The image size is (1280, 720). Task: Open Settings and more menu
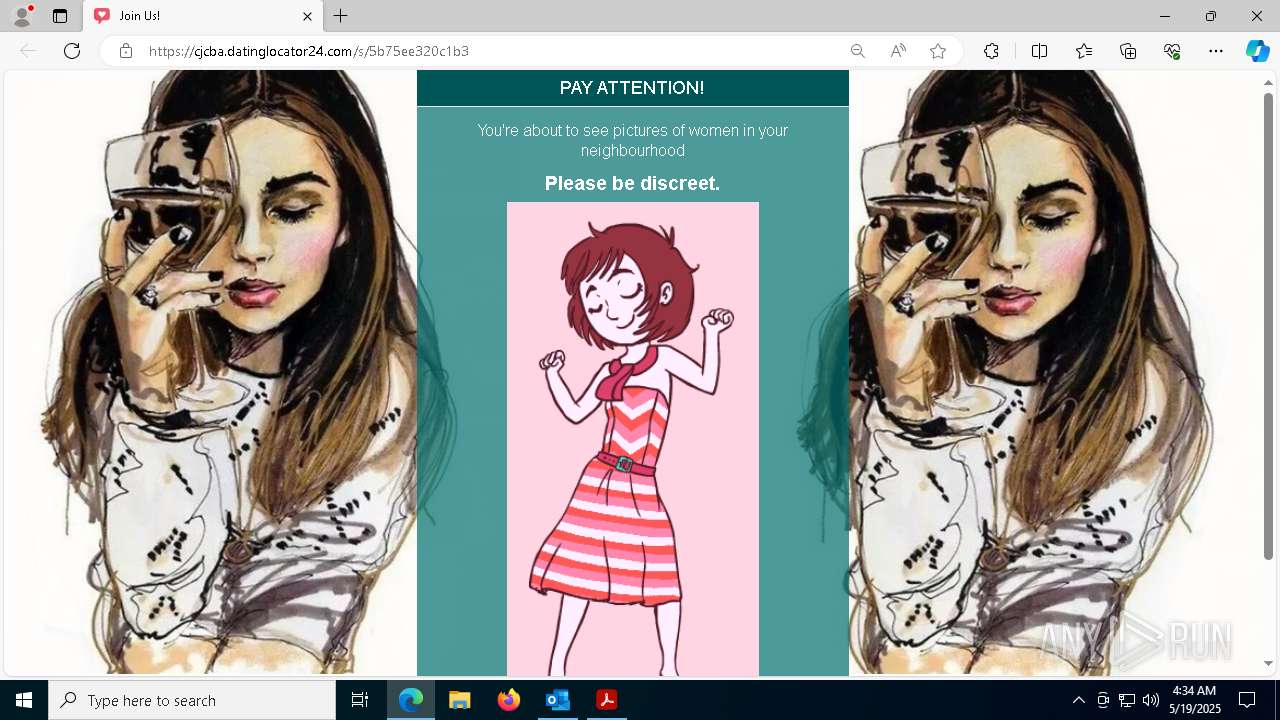(1216, 51)
